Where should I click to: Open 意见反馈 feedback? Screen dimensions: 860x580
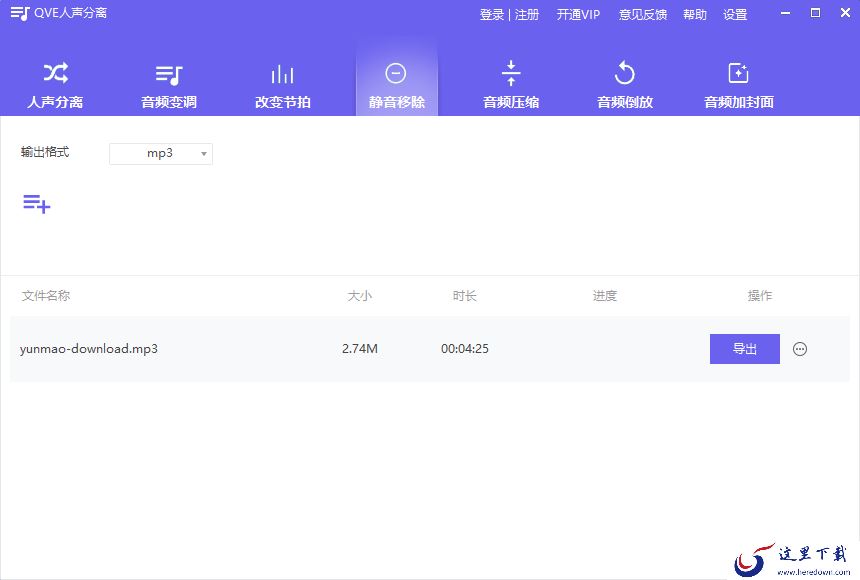643,15
